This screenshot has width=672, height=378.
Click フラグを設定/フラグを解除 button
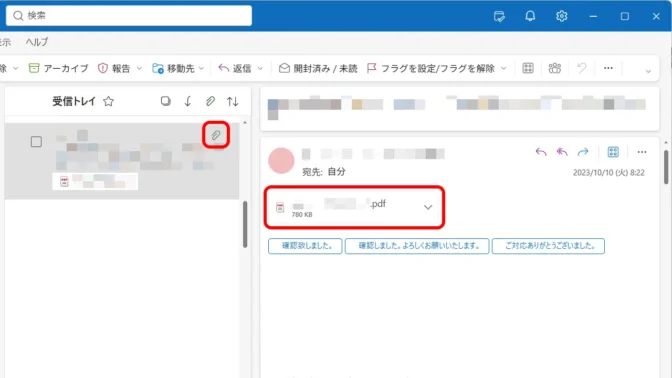tap(431, 68)
